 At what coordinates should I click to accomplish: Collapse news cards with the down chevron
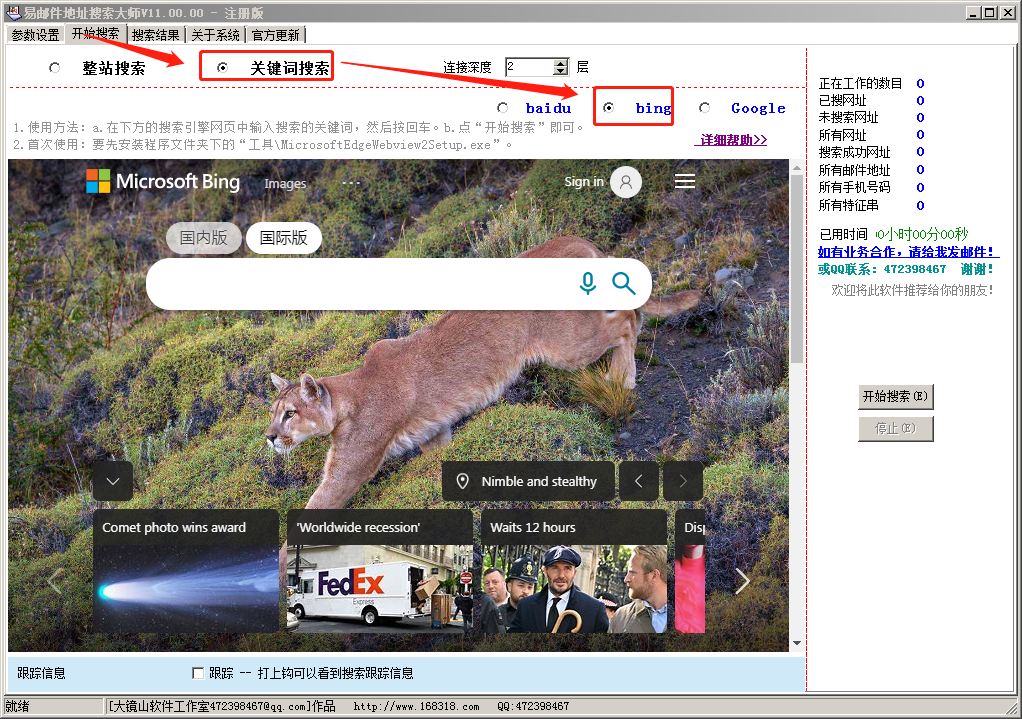pyautogui.click(x=113, y=481)
